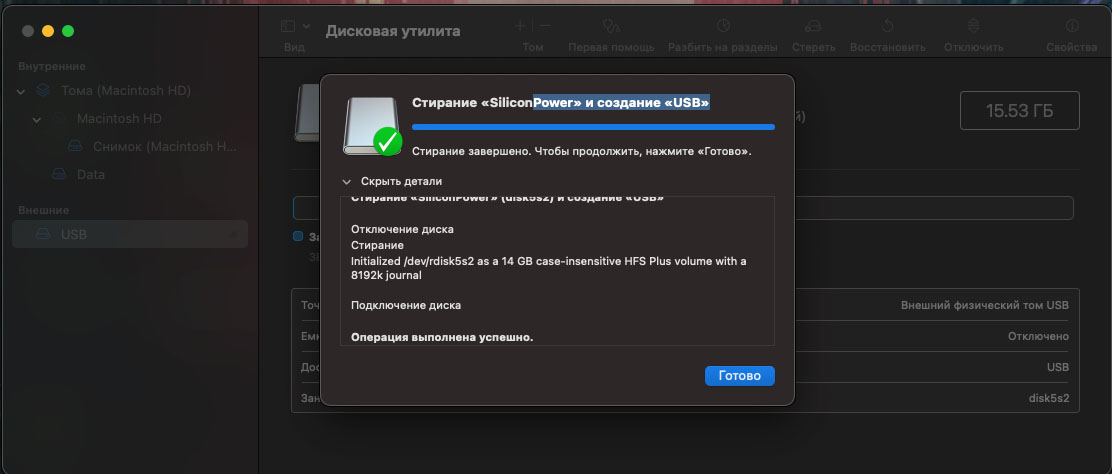Viewport: 1112px width, 474px height.
Task: Open the View sidebar dropdown
Action: tap(295, 26)
